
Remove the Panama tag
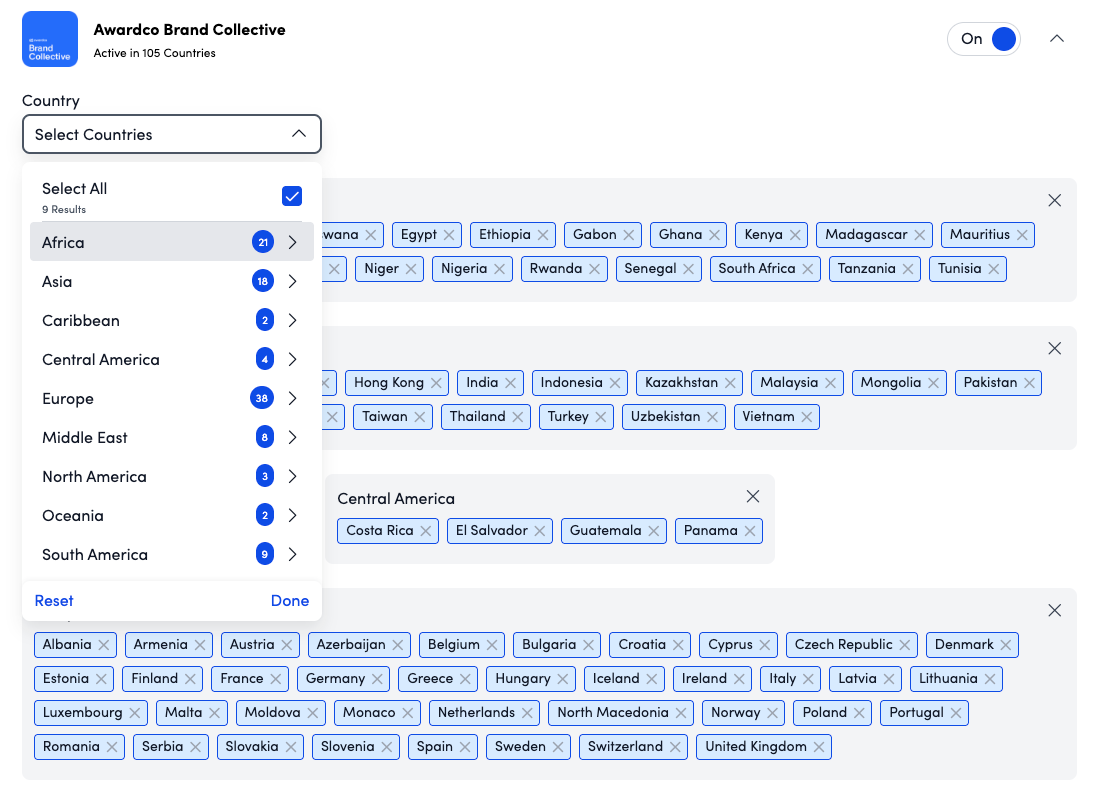750,531
